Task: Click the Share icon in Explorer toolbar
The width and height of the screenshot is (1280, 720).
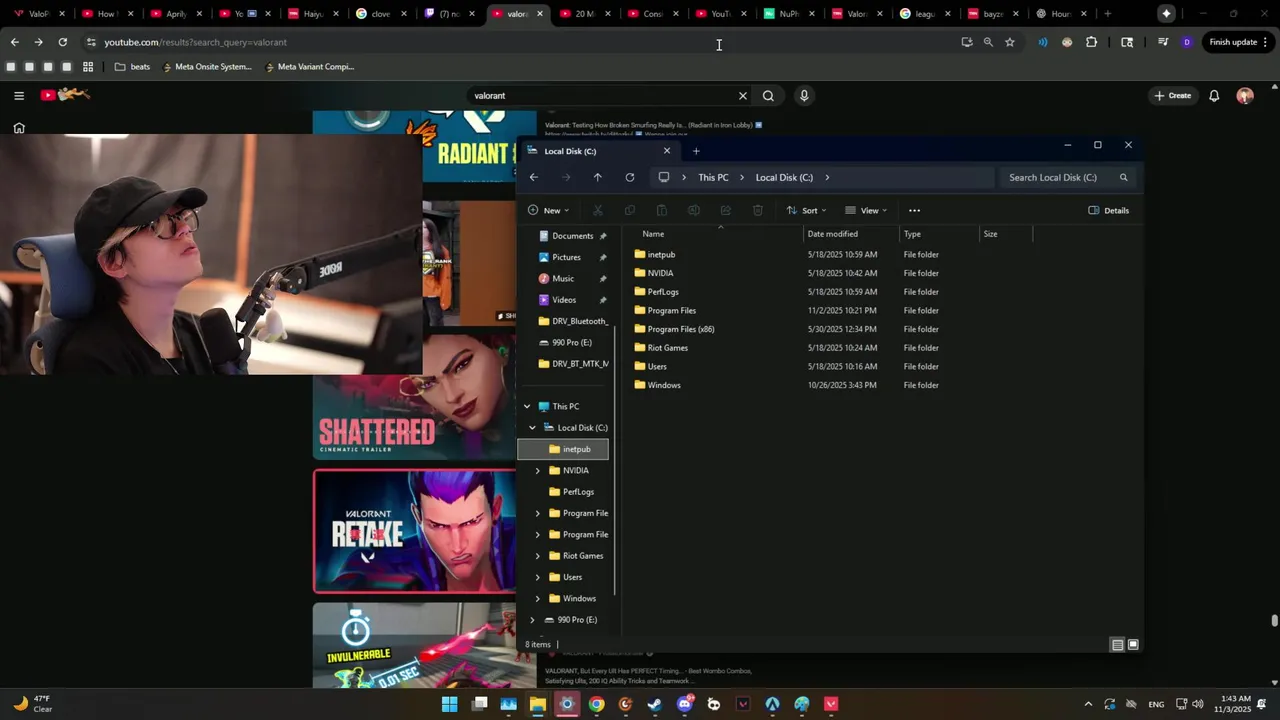Action: click(726, 210)
